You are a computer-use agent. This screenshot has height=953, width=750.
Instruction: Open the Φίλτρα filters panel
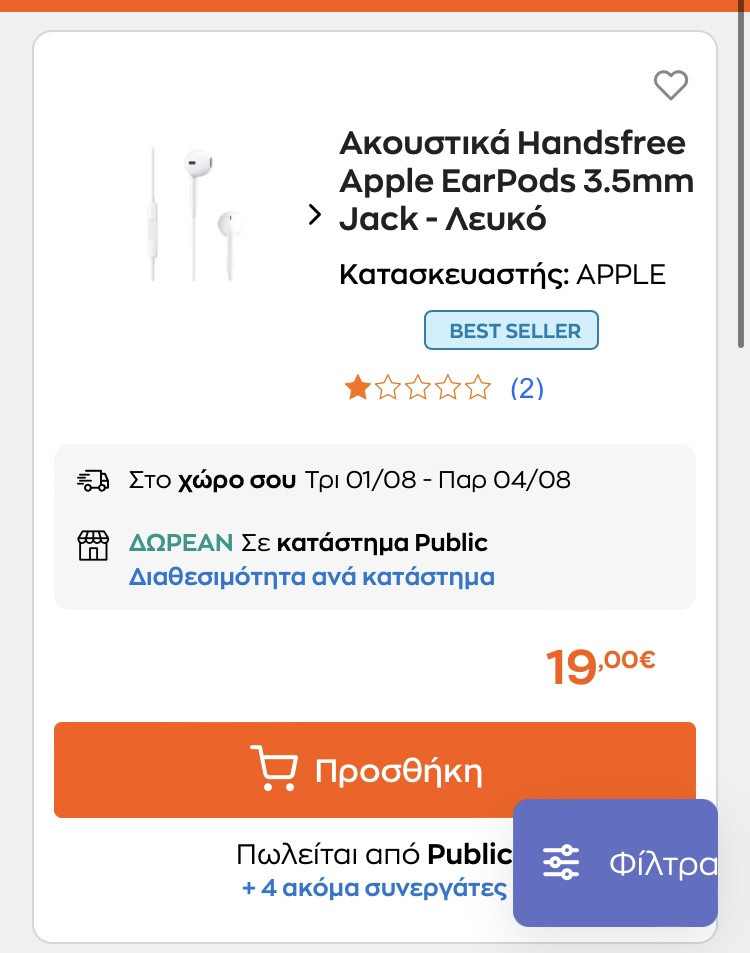click(663, 863)
